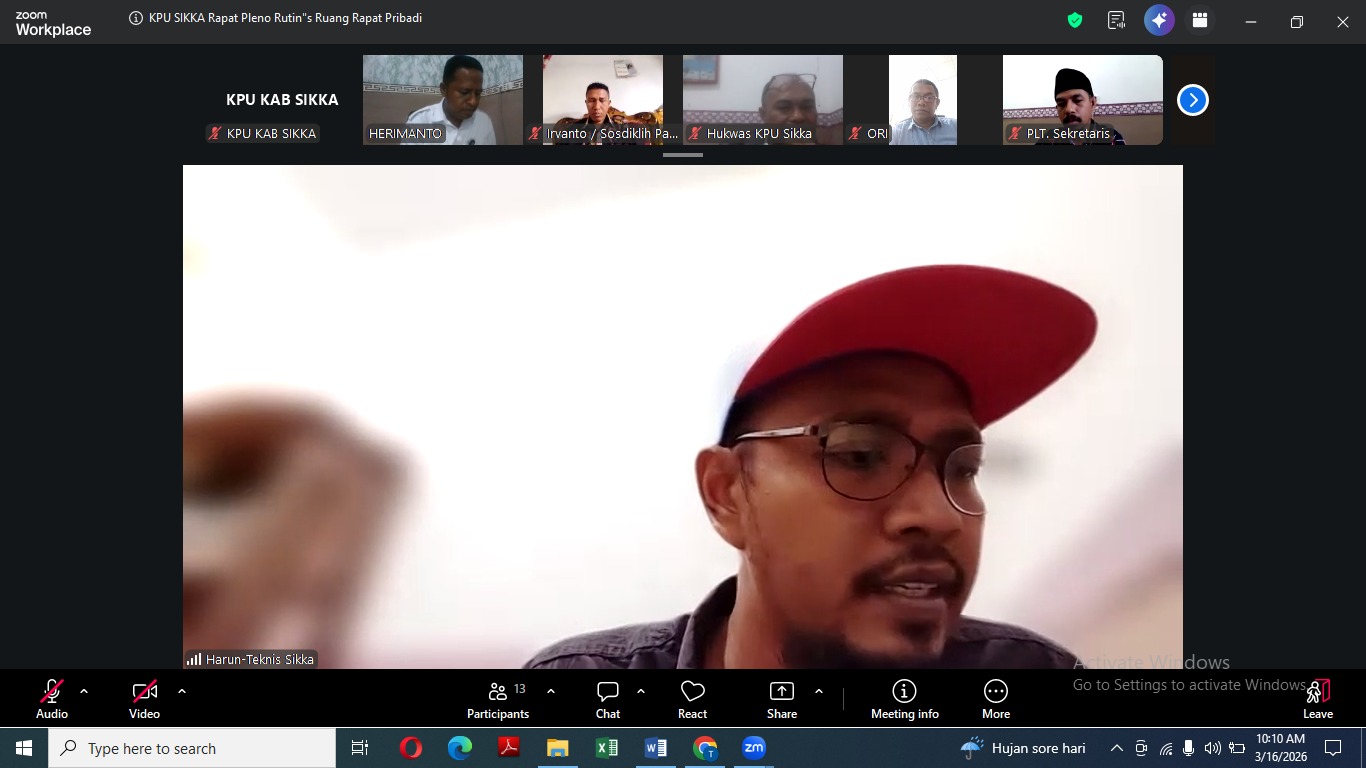Open the More options menu
Viewport: 1366px width, 768px height.
pyautogui.click(x=995, y=699)
